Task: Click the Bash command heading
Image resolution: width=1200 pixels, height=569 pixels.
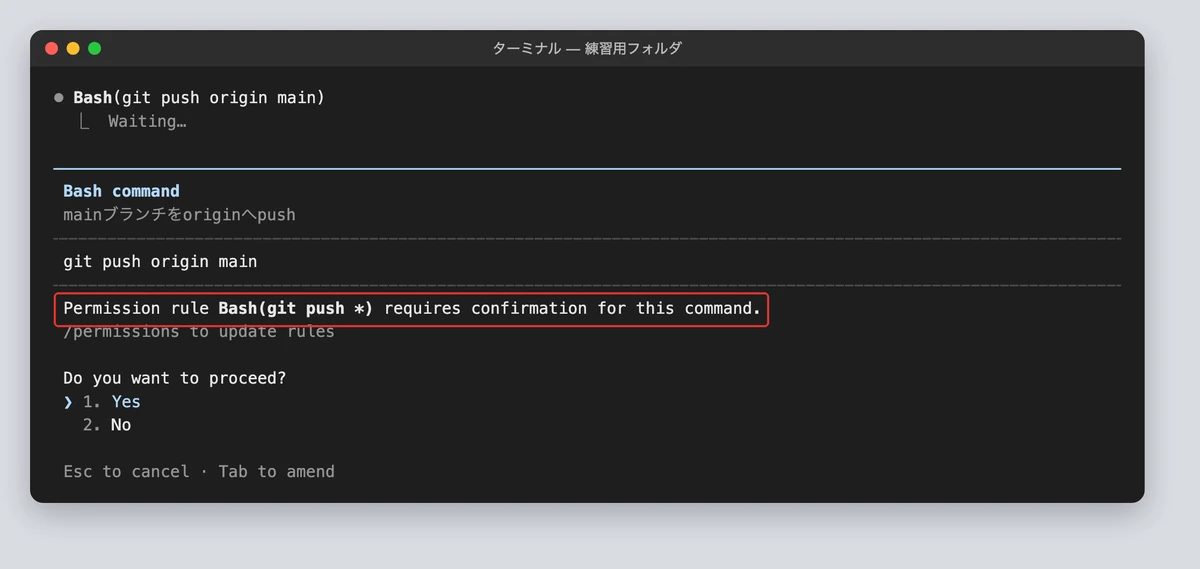Action: click(x=121, y=191)
